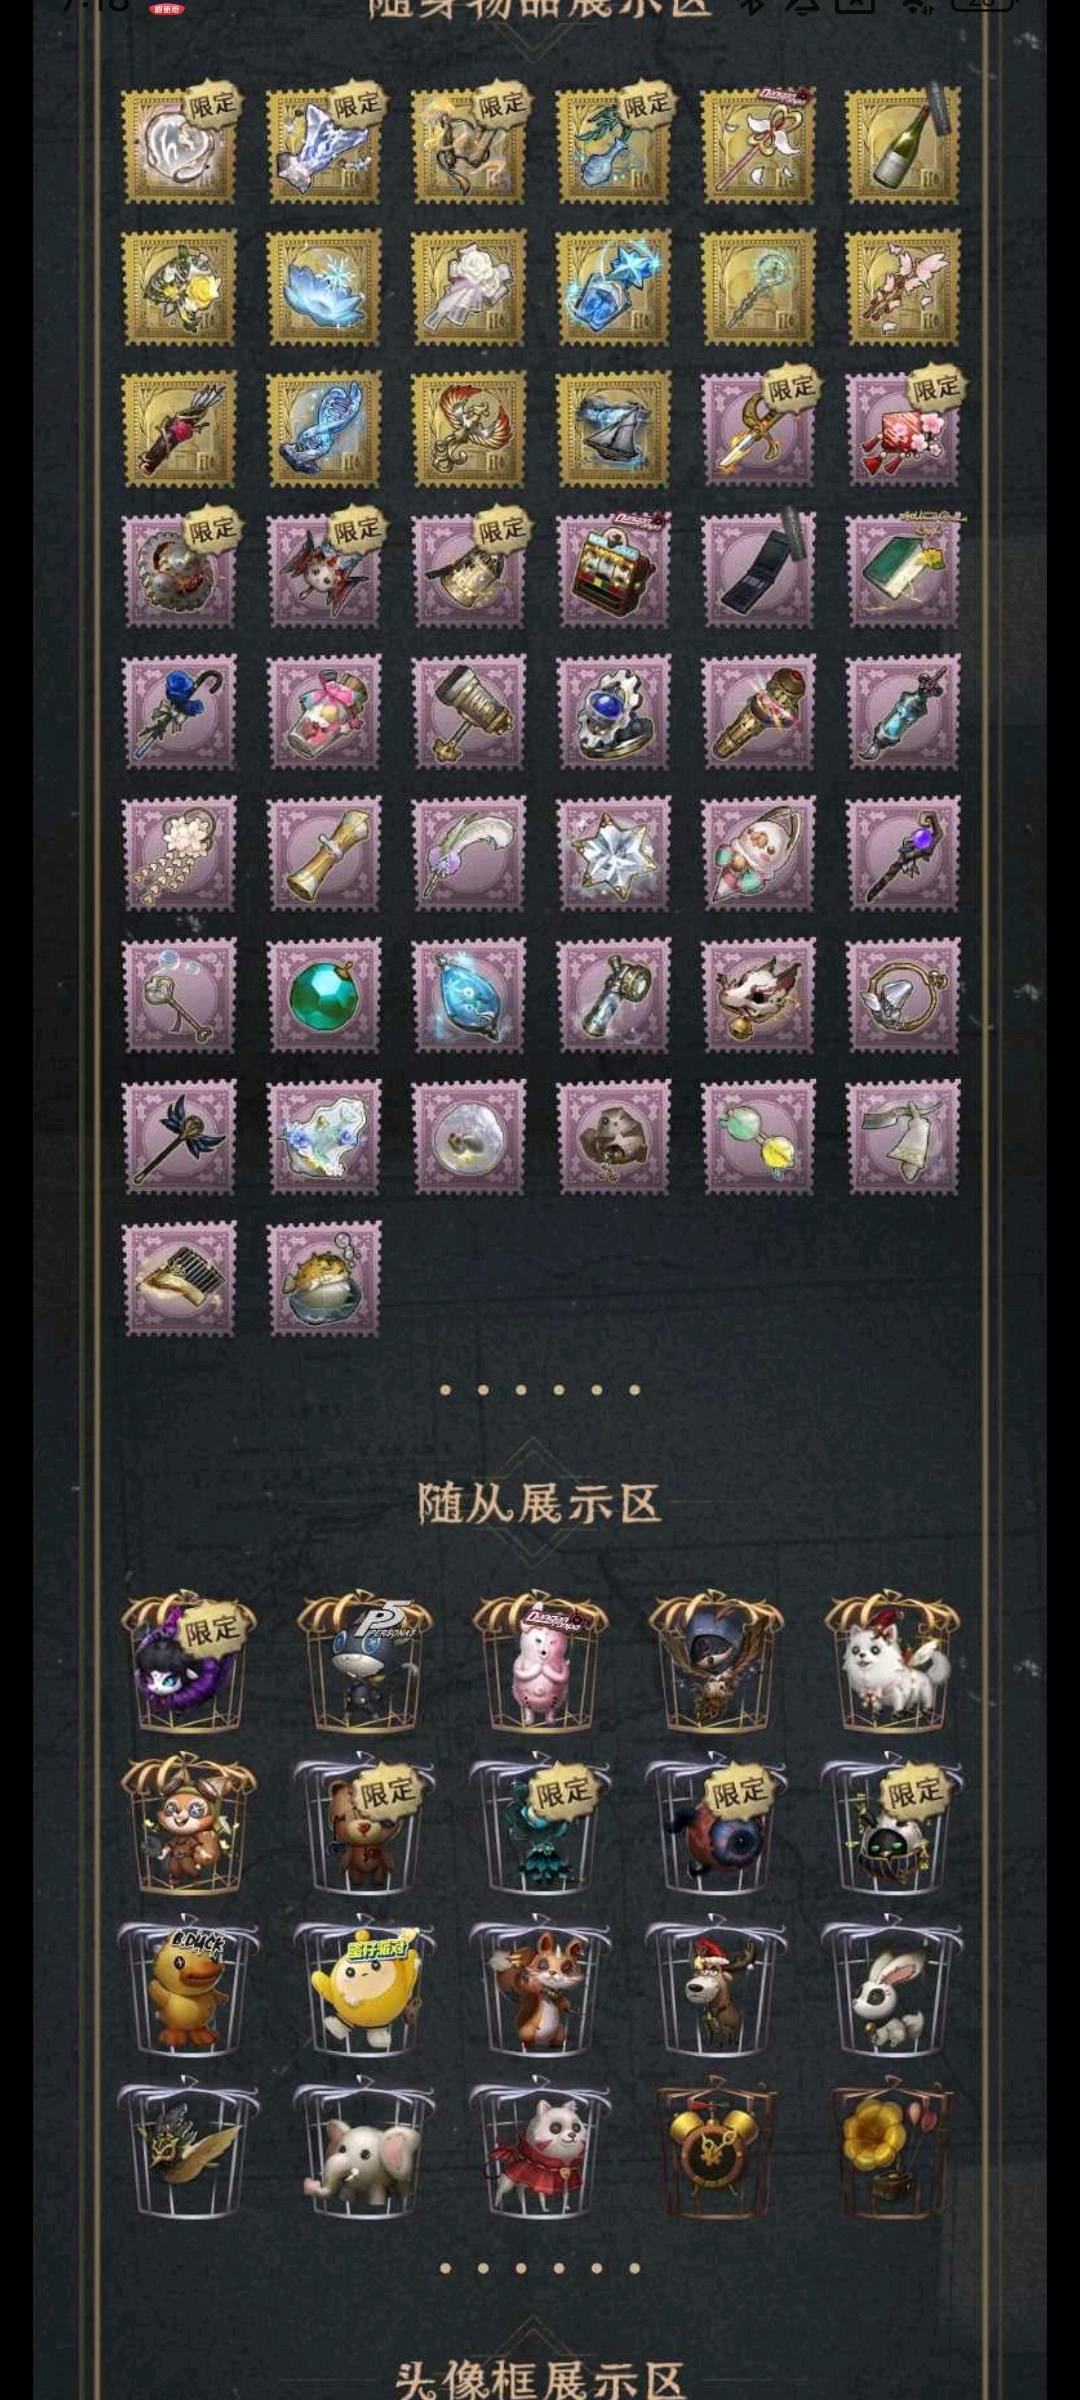This screenshot has height=2400, width=1080.
Task: Tap the dots below the accessory stamps
Action: pos(540,1390)
